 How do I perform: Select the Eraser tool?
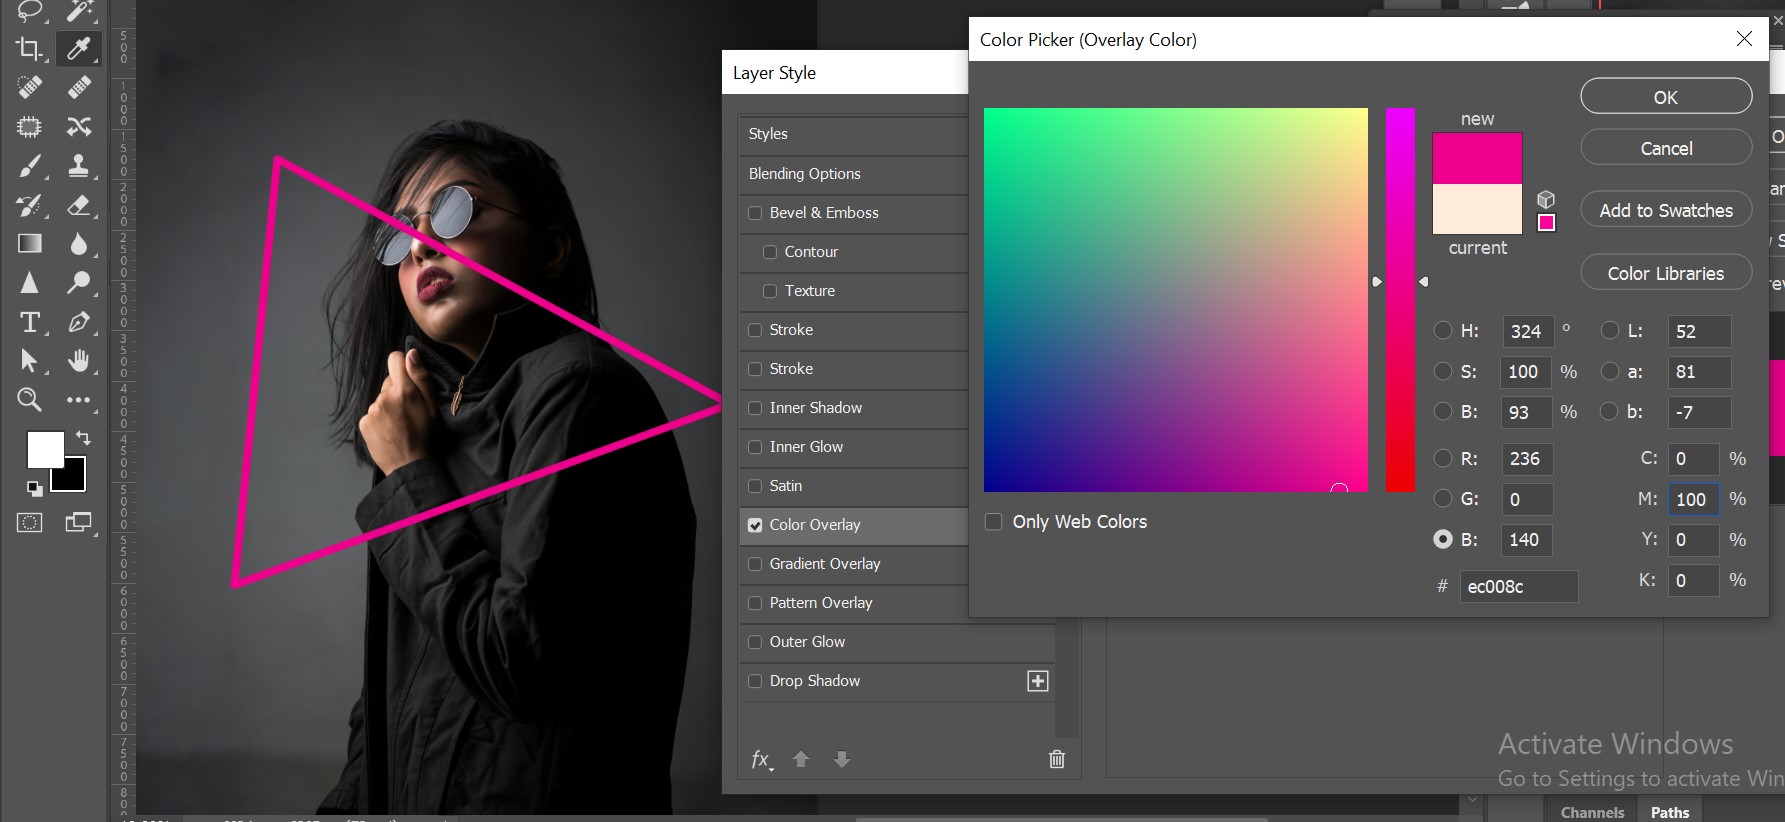click(x=78, y=205)
